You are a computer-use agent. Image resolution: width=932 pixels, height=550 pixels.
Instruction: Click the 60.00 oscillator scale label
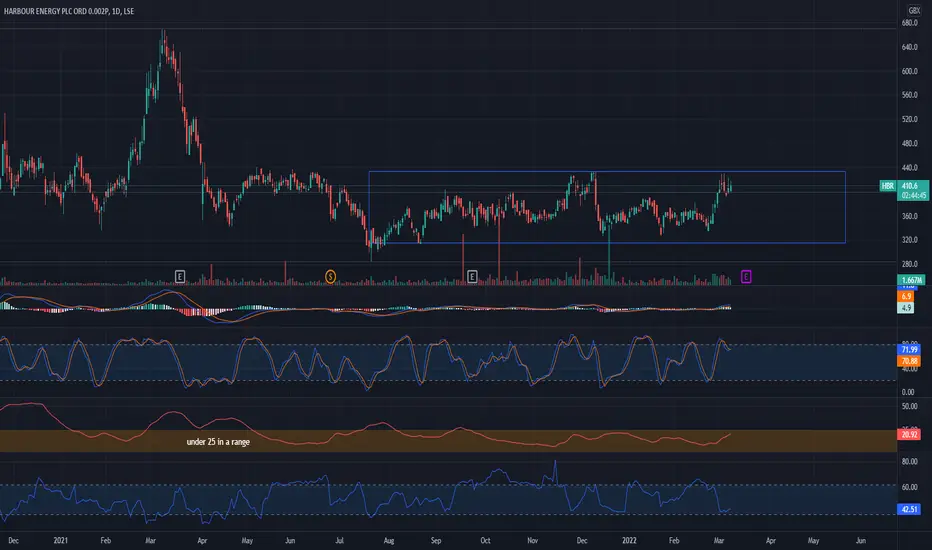coord(909,487)
